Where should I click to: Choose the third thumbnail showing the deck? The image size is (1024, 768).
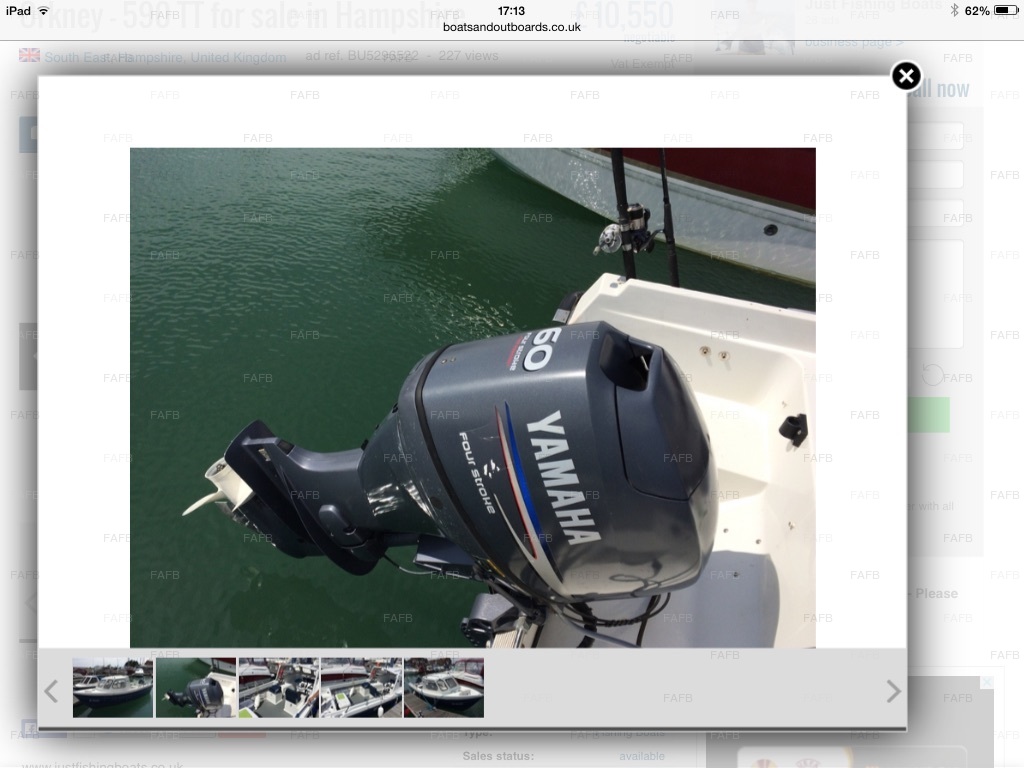279,688
